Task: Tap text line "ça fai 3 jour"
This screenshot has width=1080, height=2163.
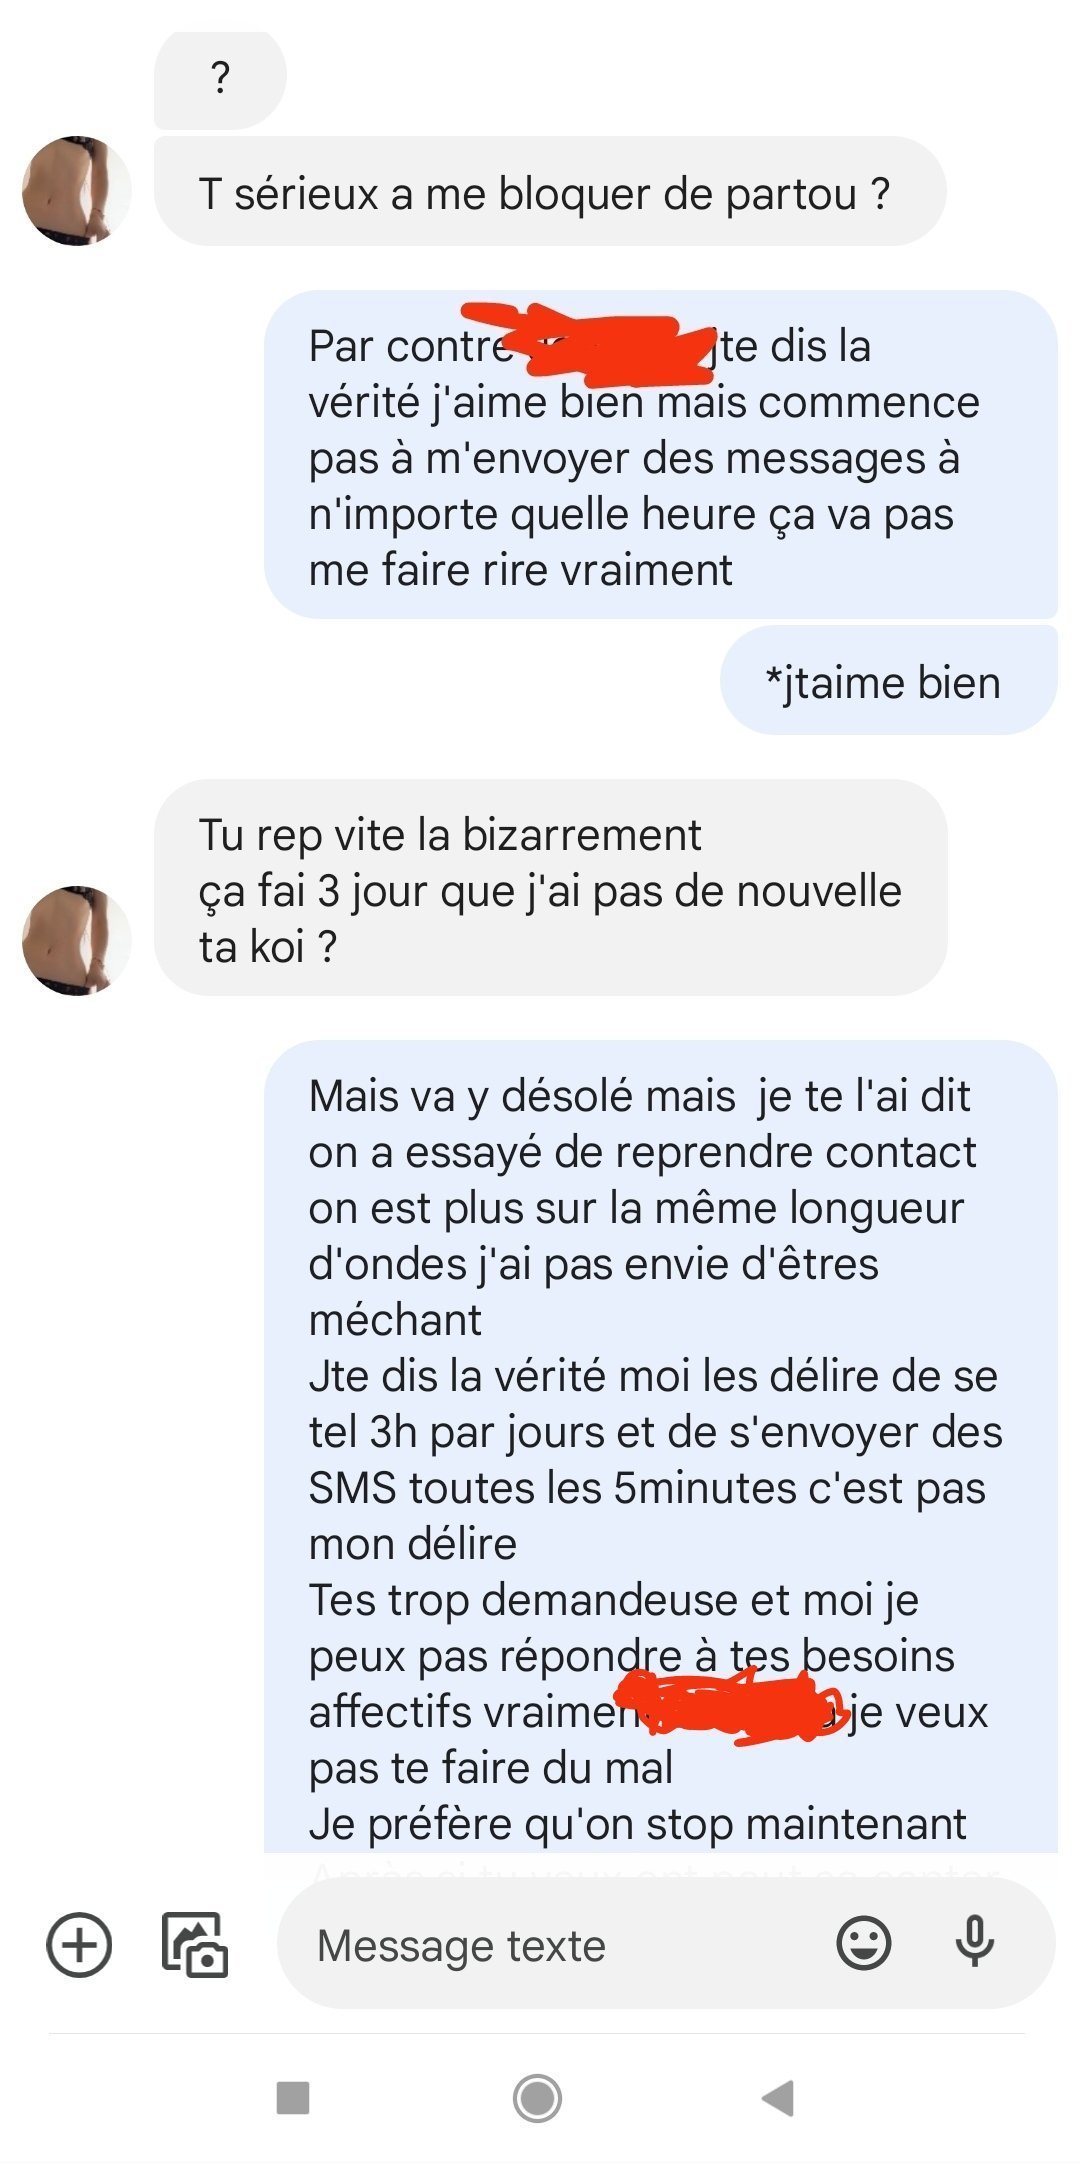Action: point(549,890)
